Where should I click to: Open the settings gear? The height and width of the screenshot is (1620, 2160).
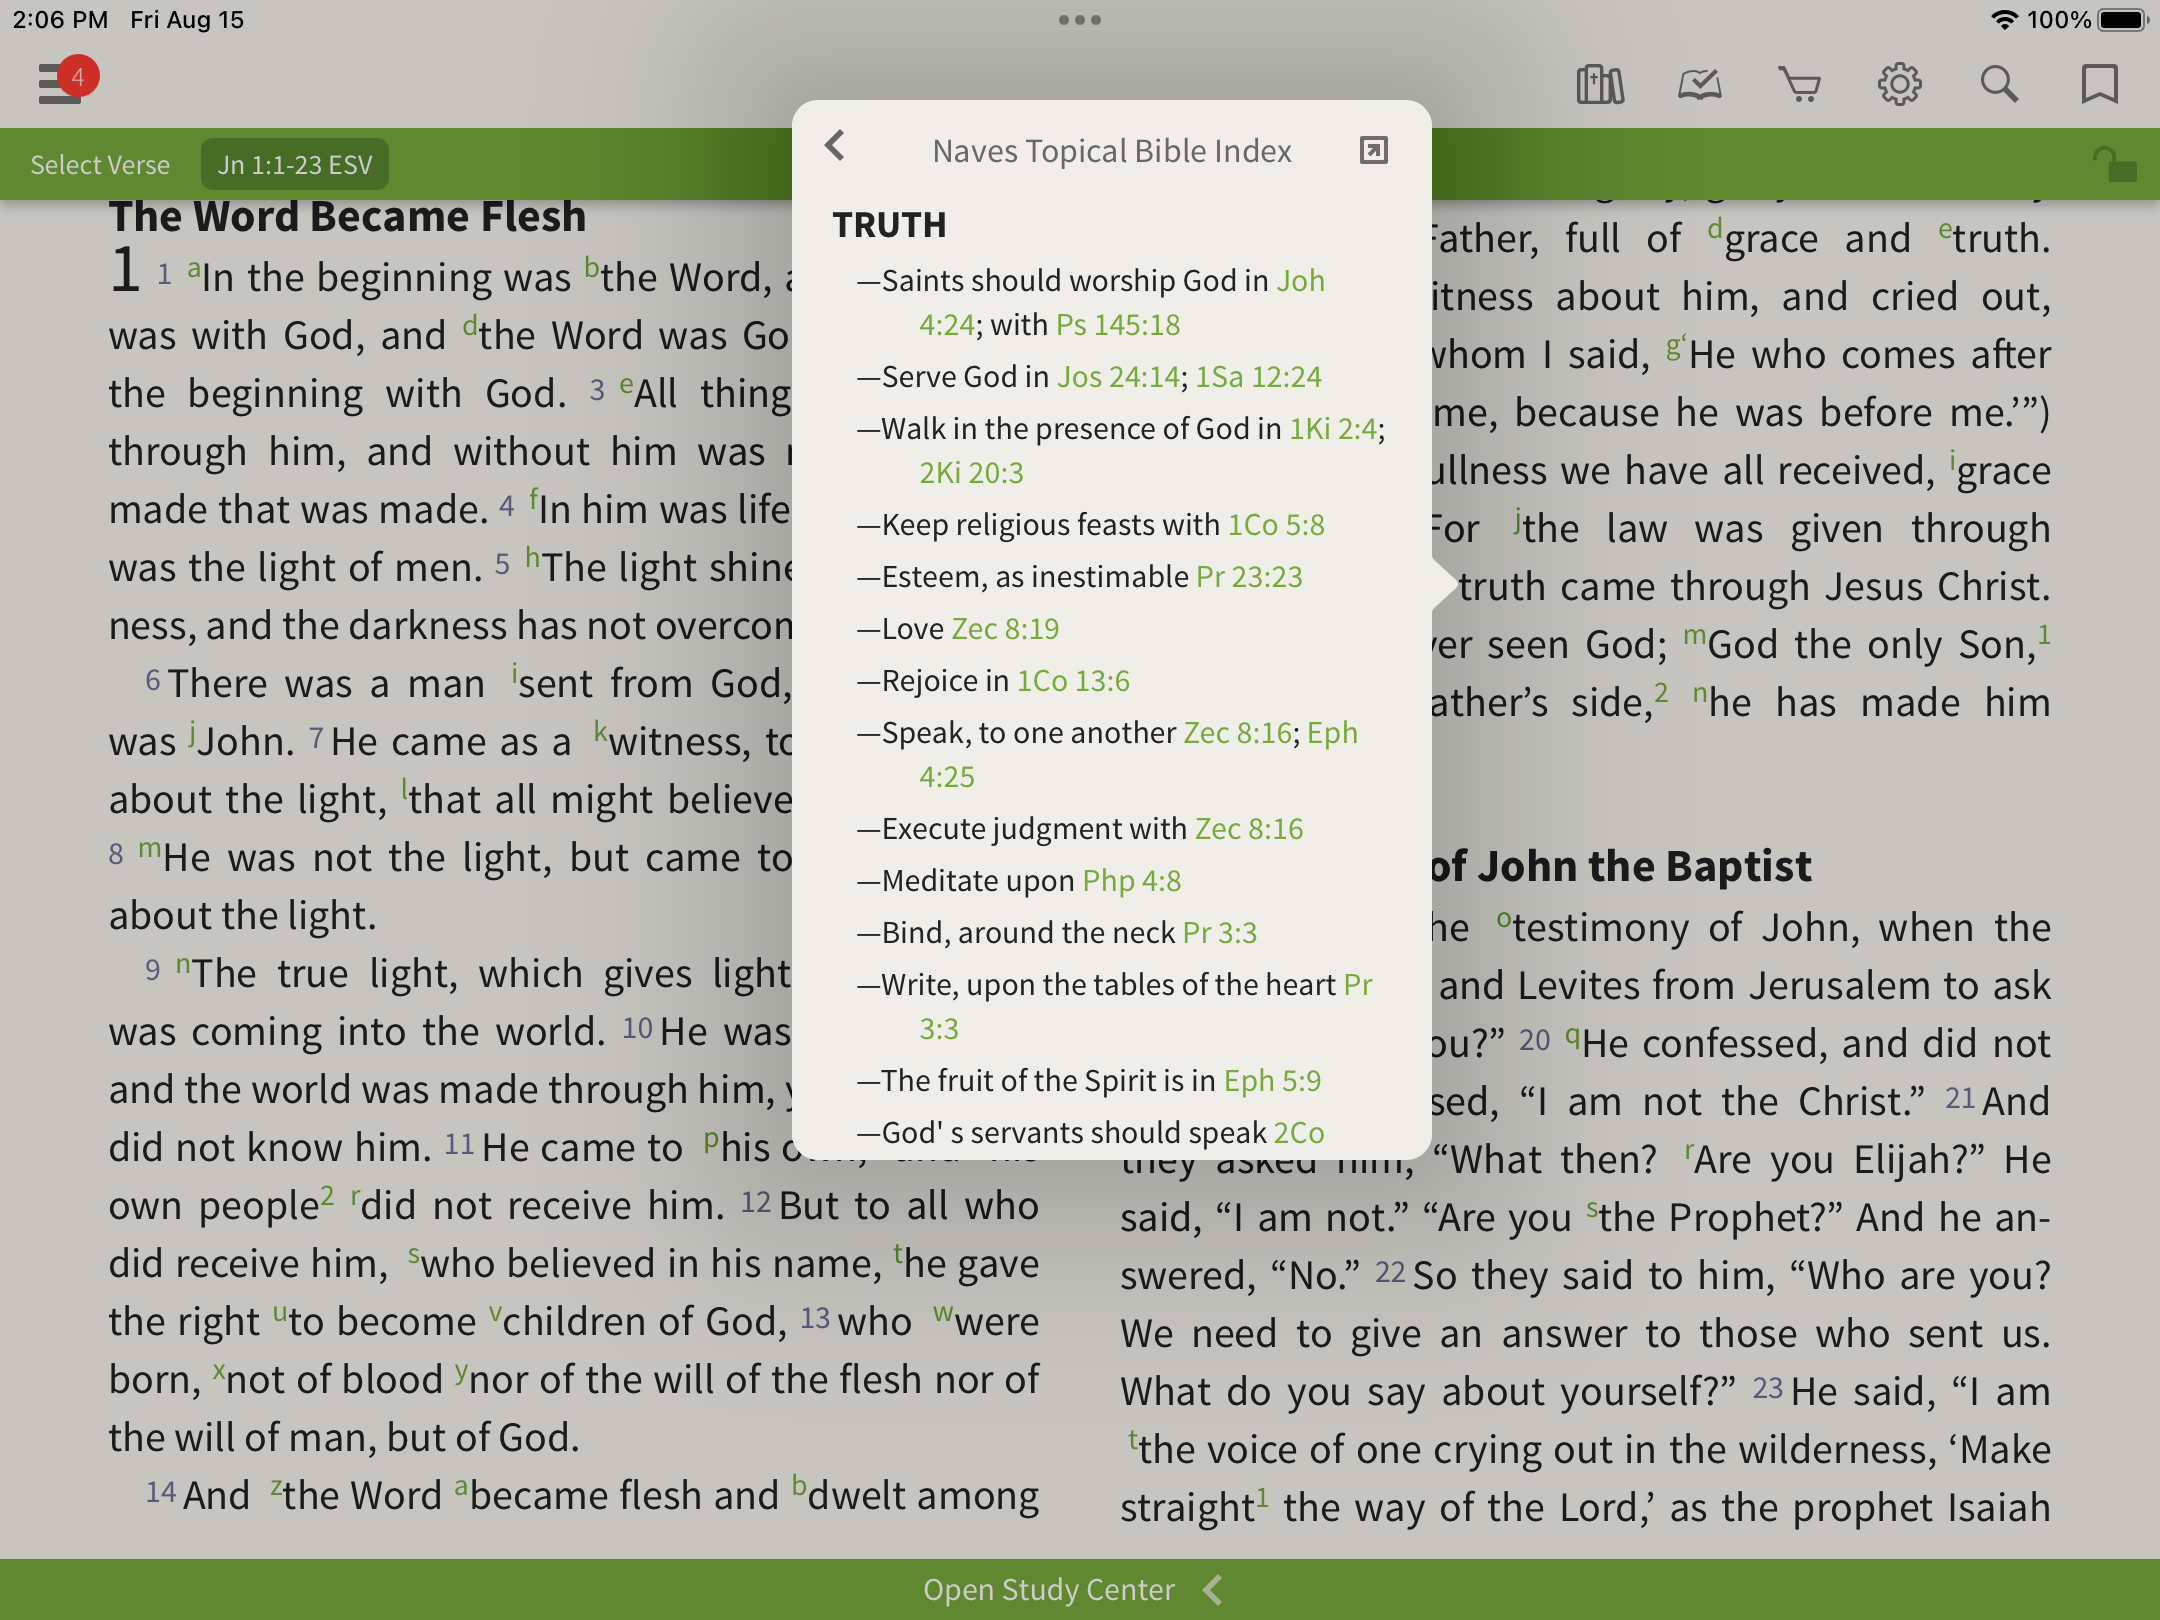point(1899,85)
